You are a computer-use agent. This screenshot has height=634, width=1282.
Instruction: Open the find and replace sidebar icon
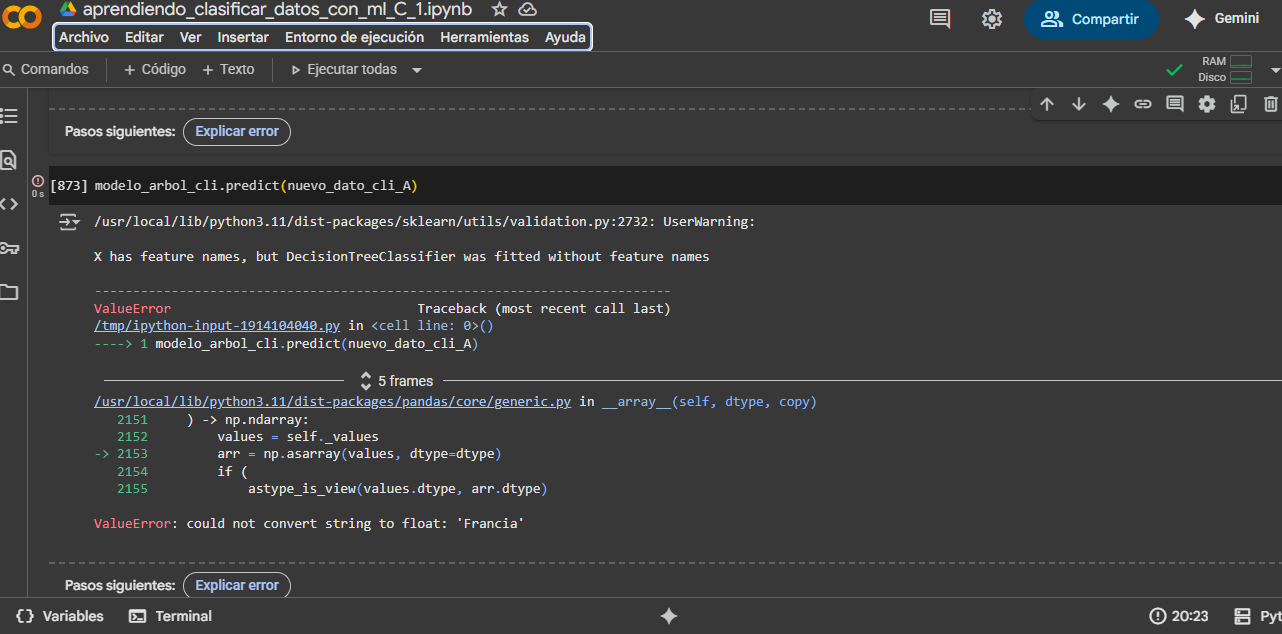(x=9, y=160)
